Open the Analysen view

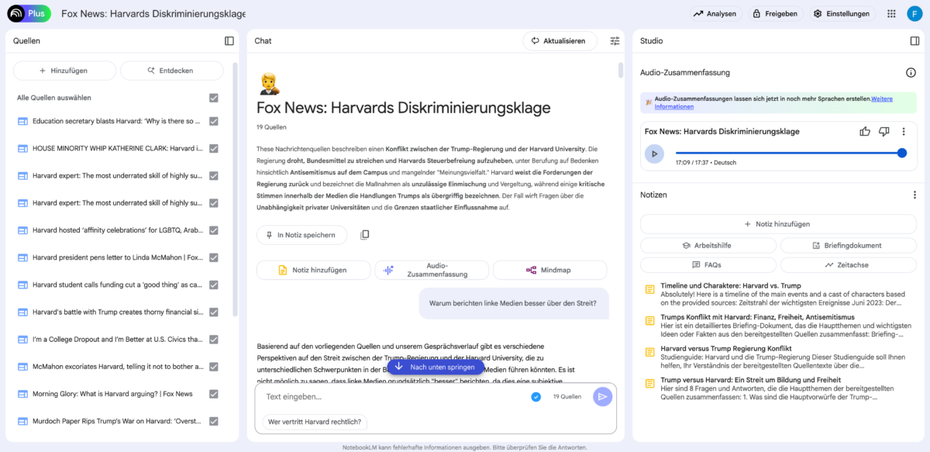tap(715, 14)
